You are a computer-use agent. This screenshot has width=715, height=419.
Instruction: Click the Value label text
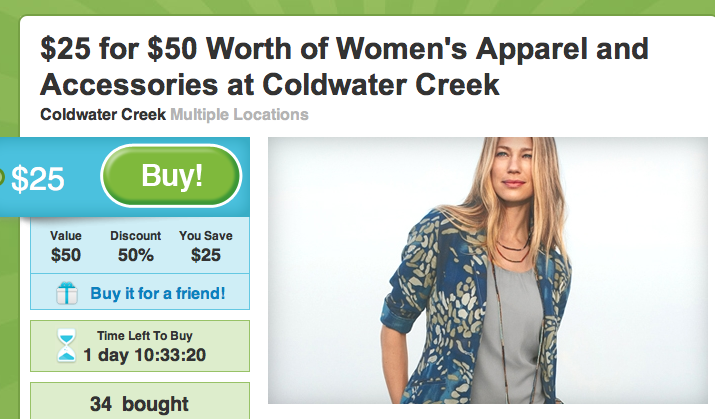click(66, 236)
